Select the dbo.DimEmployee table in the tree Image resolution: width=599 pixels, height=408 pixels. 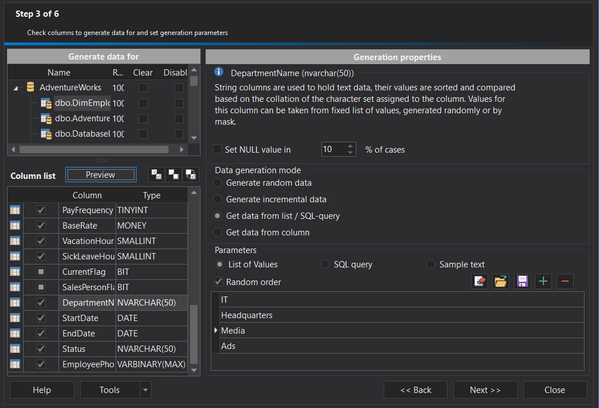point(82,103)
